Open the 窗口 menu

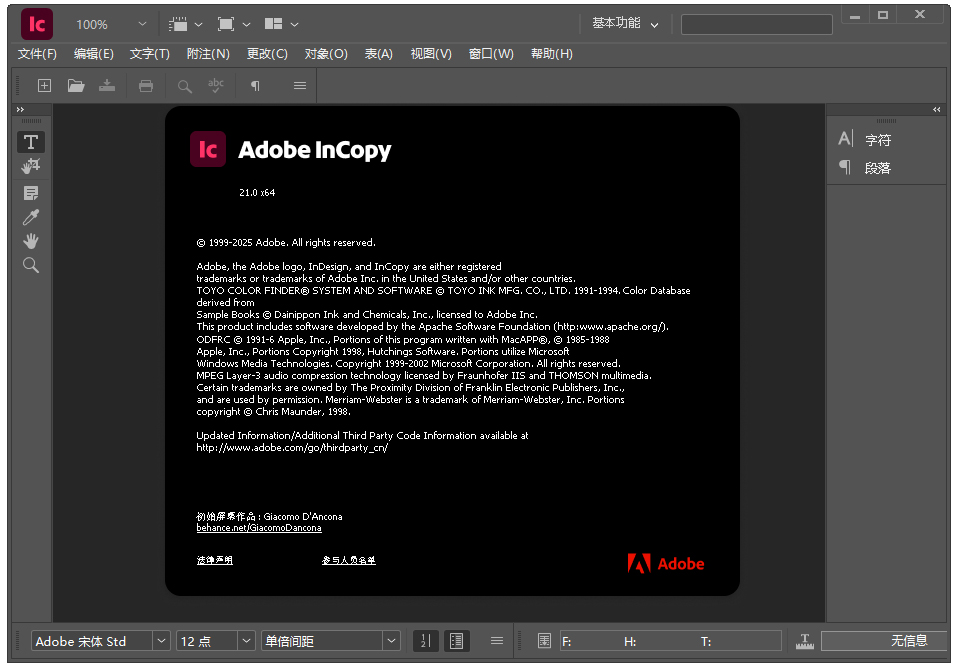pyautogui.click(x=491, y=53)
